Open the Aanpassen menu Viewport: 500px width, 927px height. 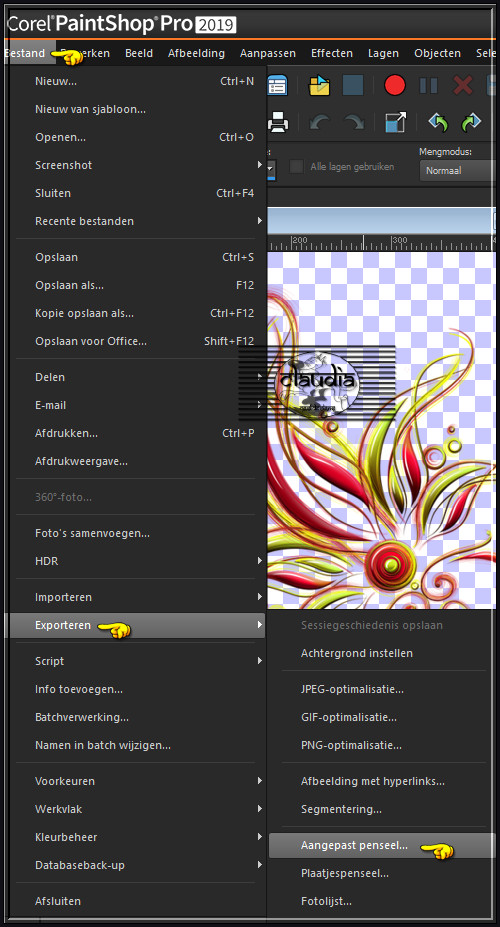point(268,53)
